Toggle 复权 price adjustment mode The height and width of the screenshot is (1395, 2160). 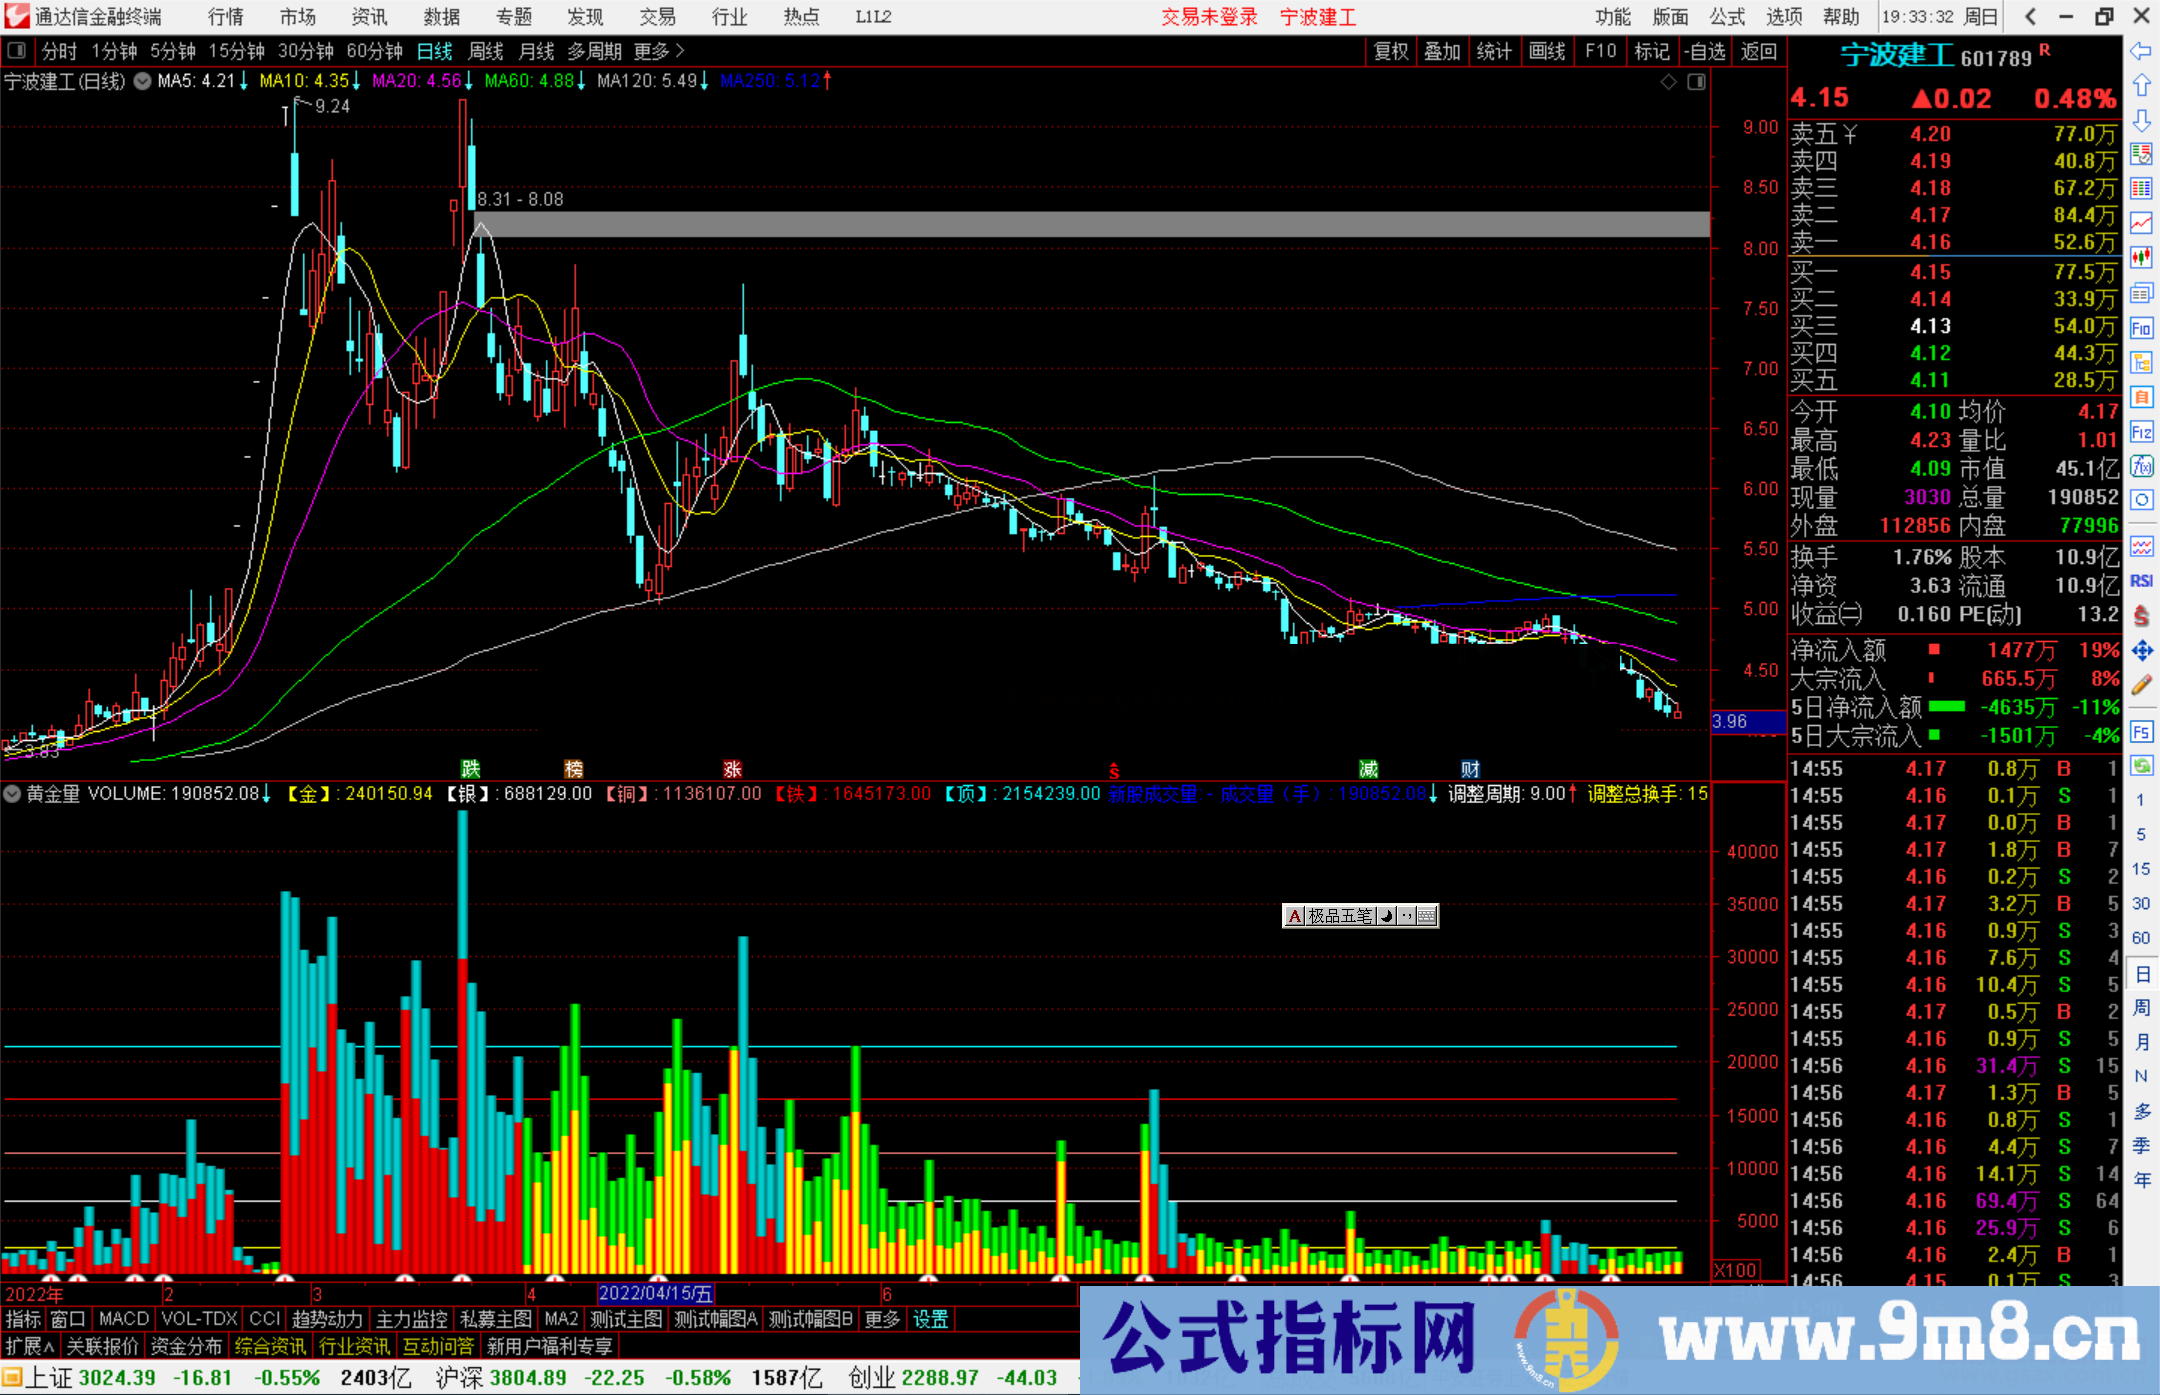tap(1390, 51)
